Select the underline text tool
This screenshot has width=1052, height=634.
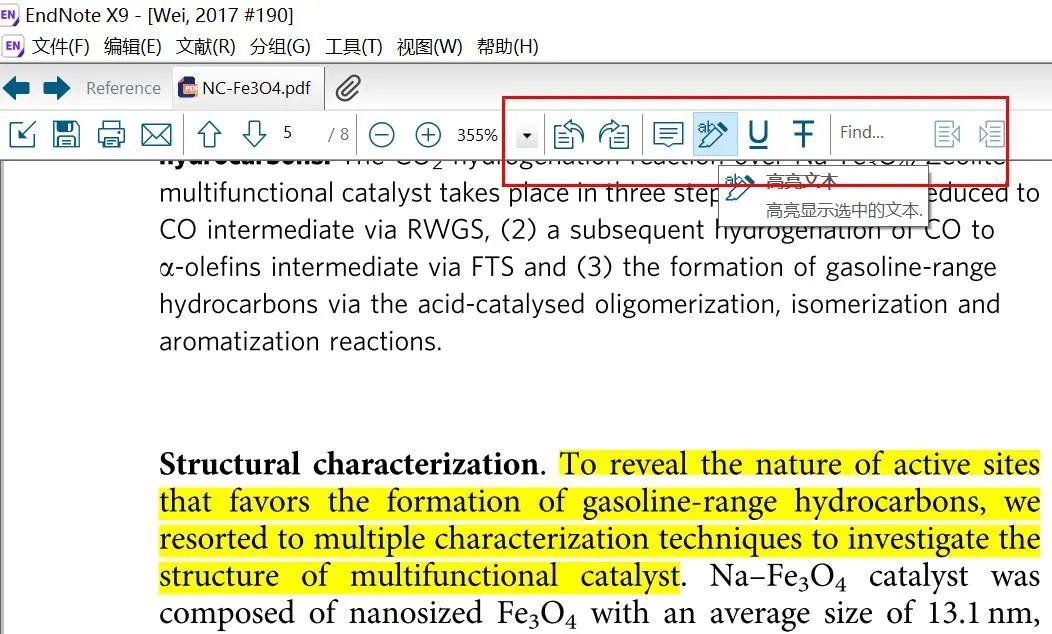click(x=758, y=134)
